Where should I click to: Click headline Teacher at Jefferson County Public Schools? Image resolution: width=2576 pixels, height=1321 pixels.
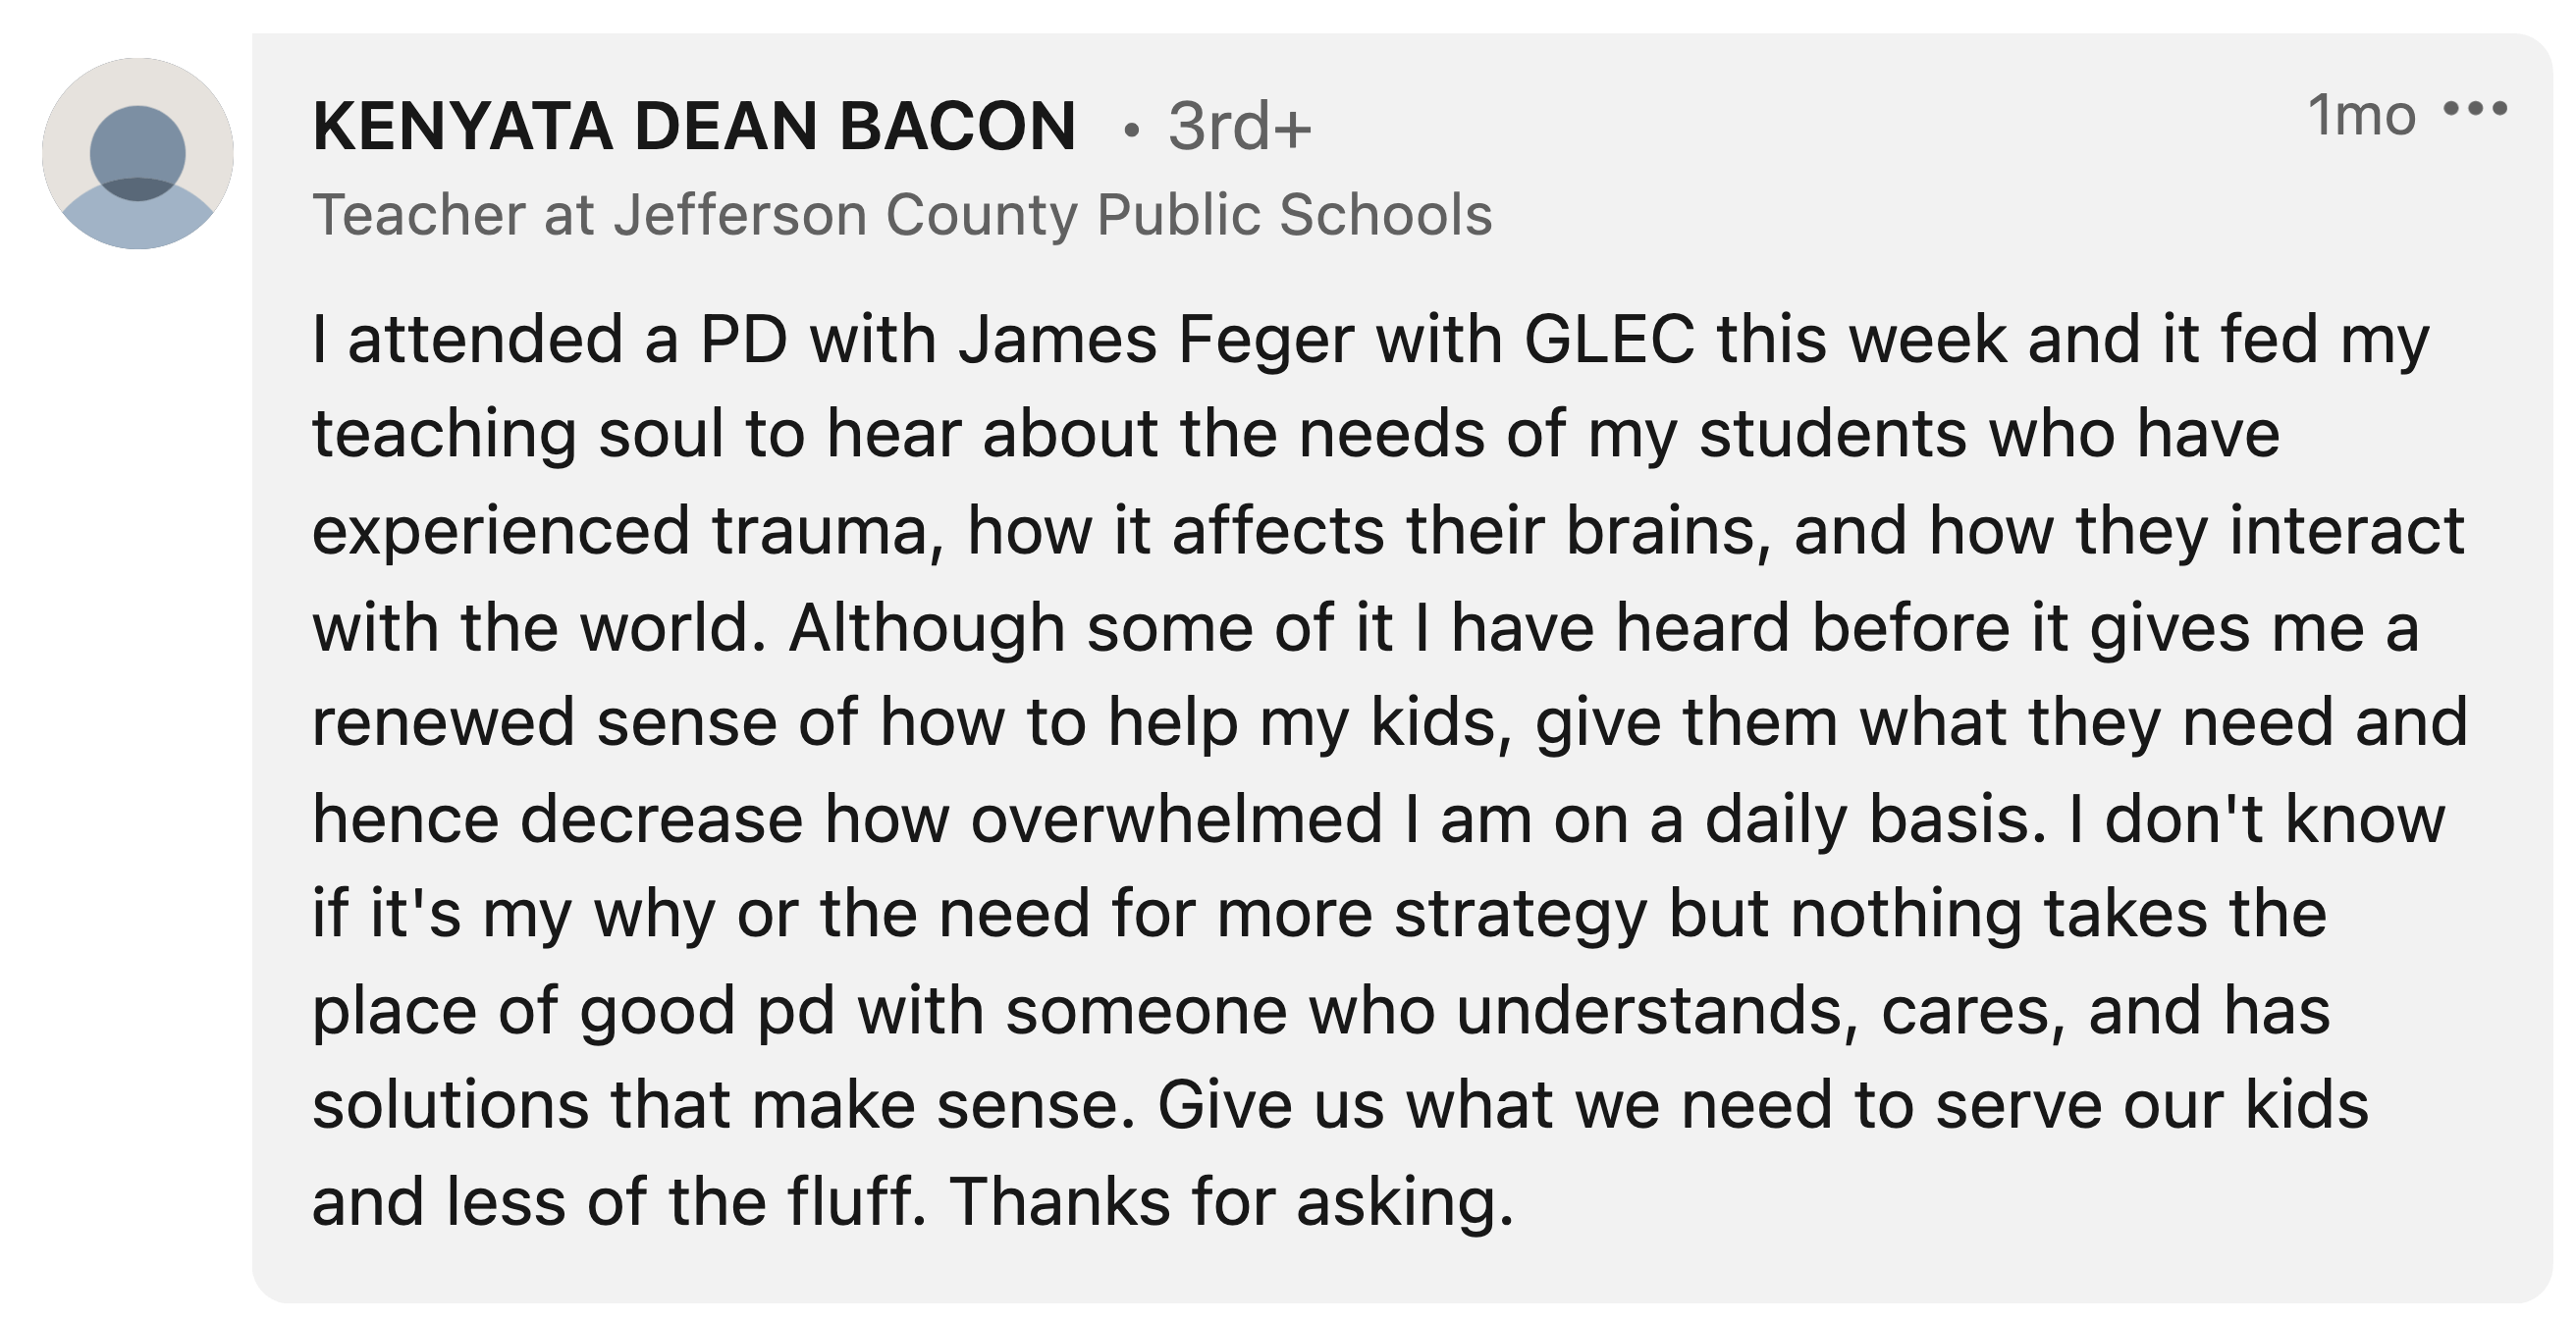click(902, 214)
